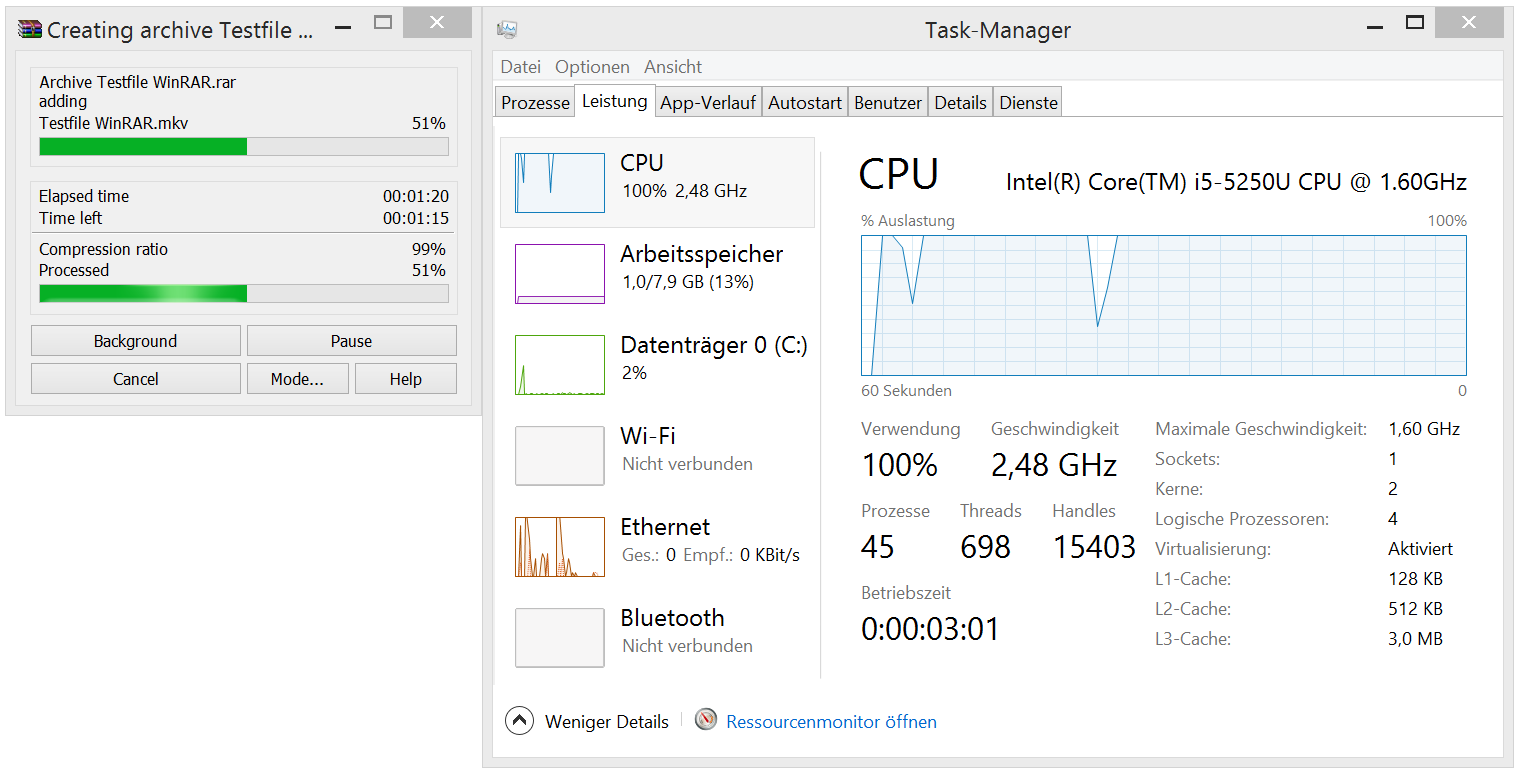Click the Task-Manager title bar icon

[507, 30]
